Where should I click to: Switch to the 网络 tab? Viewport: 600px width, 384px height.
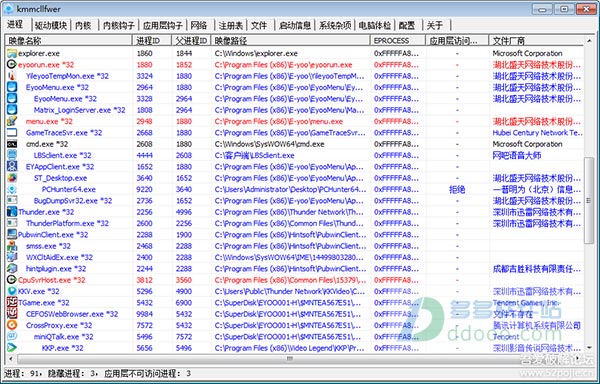(x=199, y=26)
